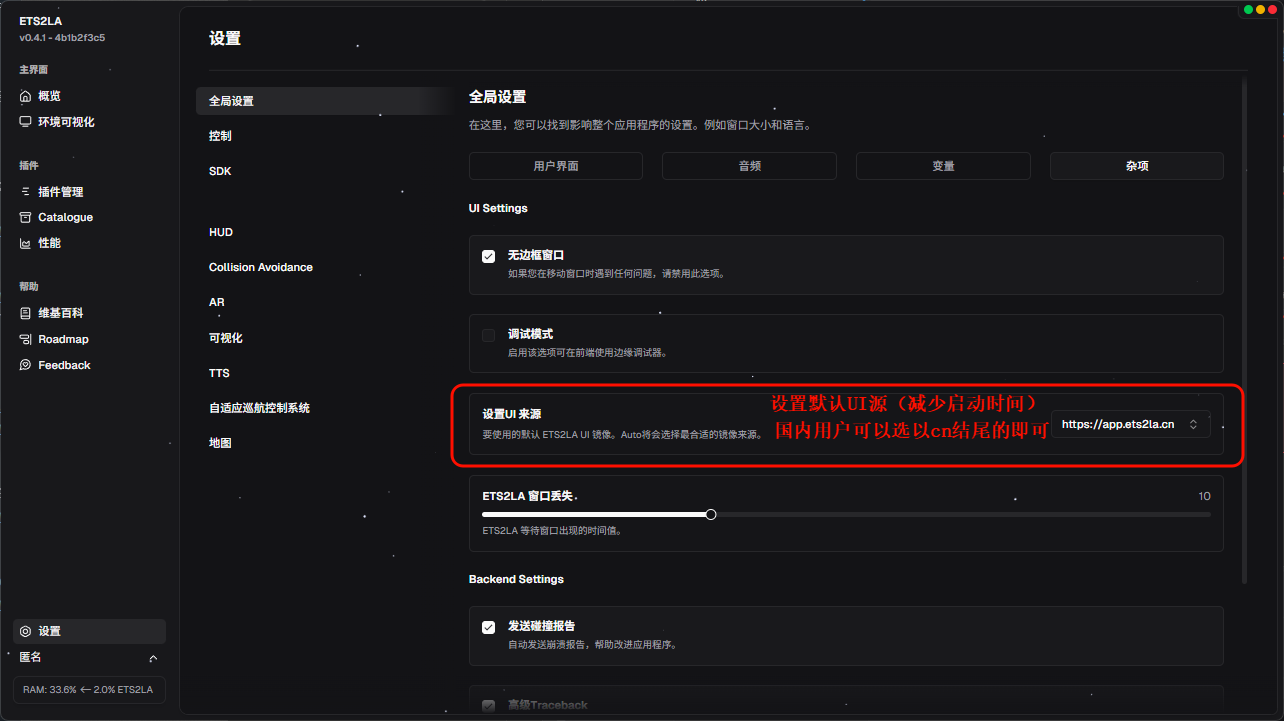The image size is (1284, 721).
Task: Open the UI source URL dropdown
Action: [1130, 424]
